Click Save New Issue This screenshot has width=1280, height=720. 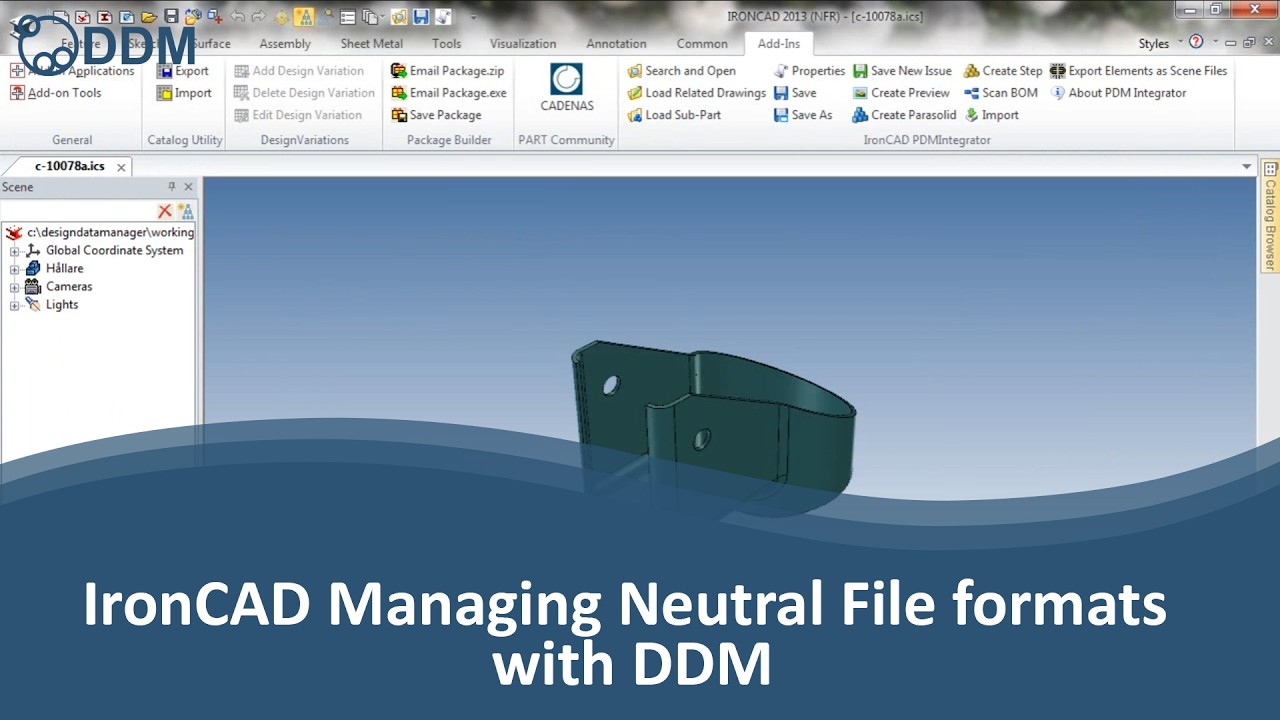(902, 71)
